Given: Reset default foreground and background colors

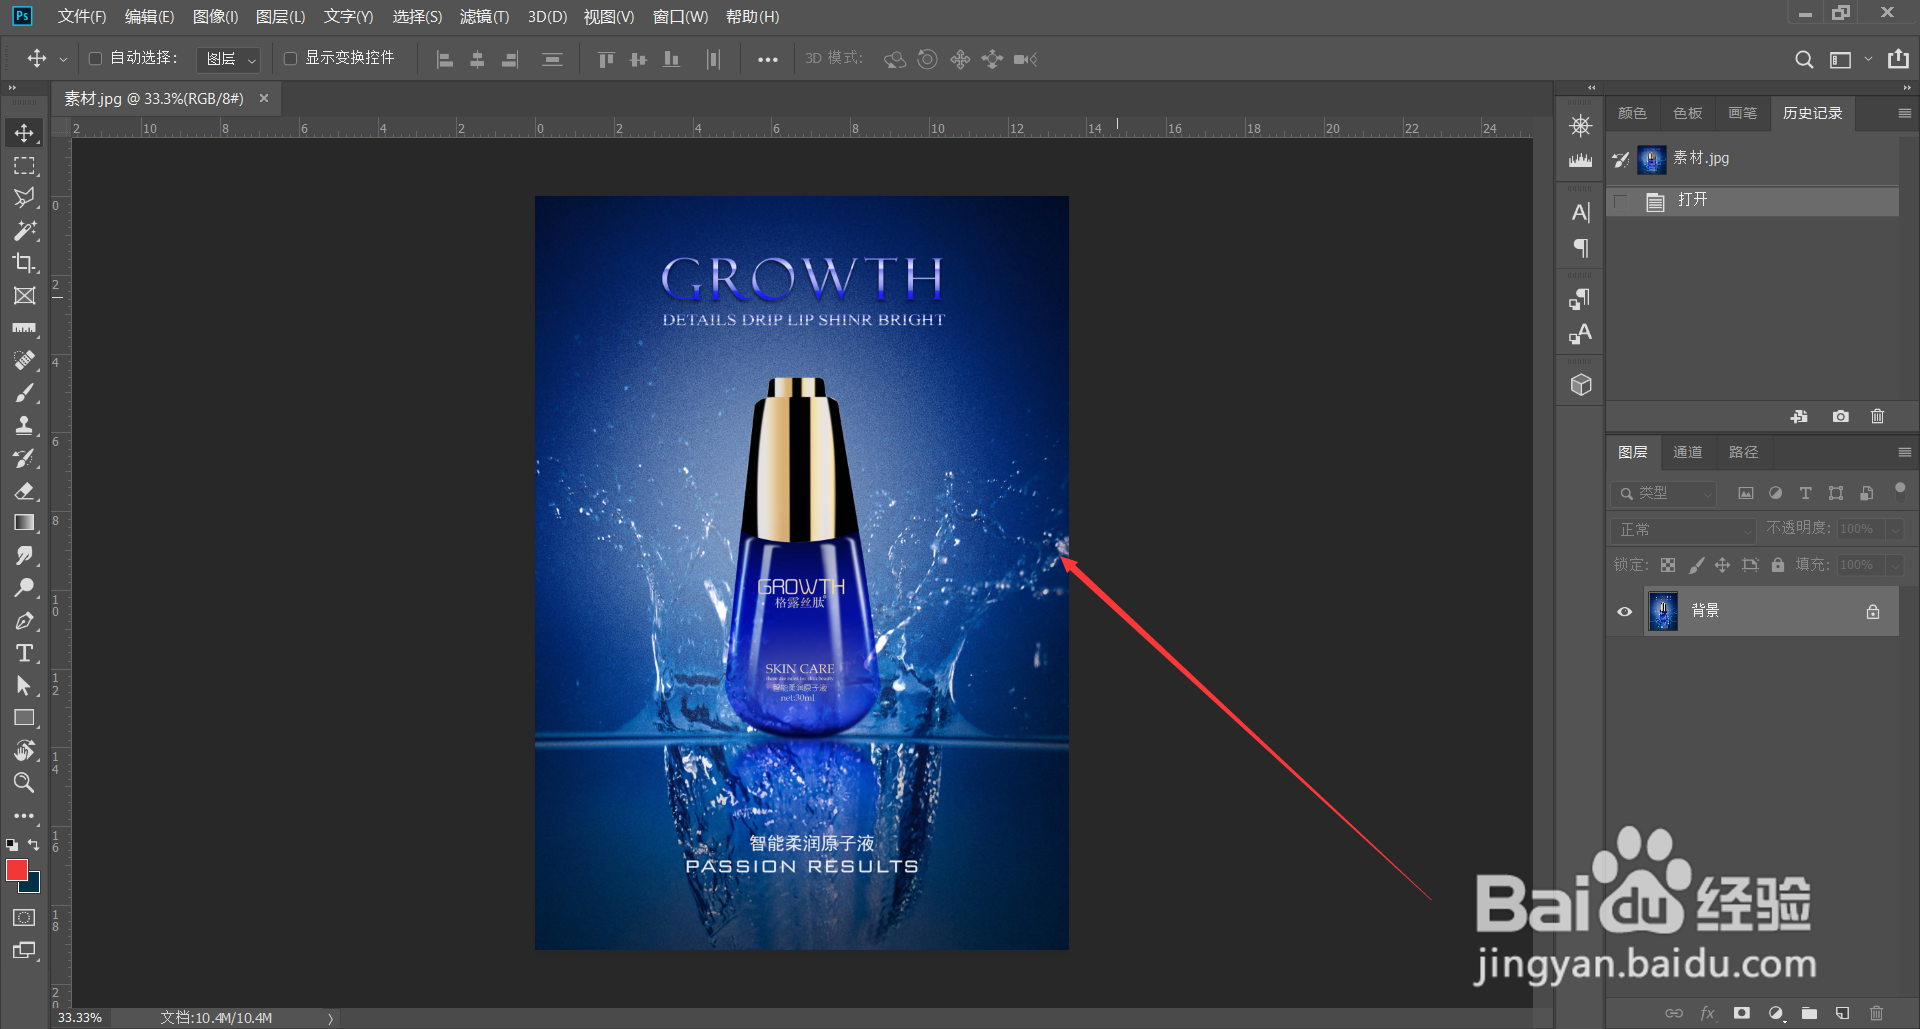Looking at the screenshot, I should (12, 845).
